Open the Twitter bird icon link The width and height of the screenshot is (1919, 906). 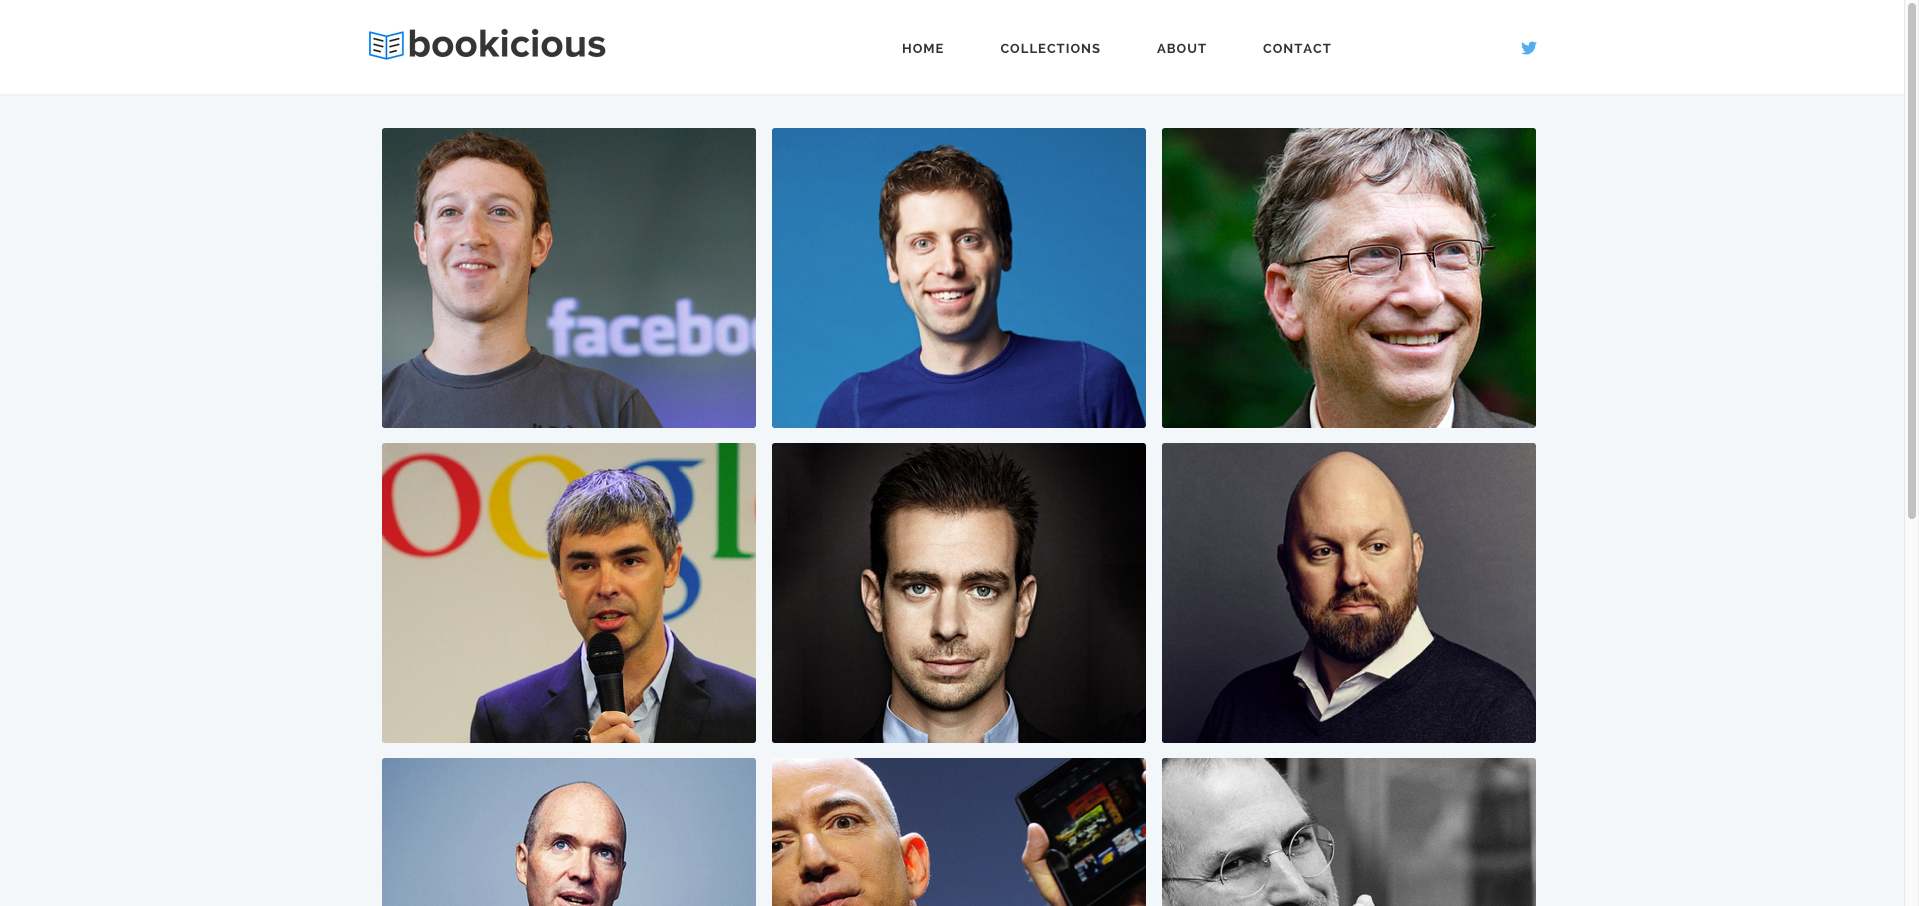coord(1528,48)
